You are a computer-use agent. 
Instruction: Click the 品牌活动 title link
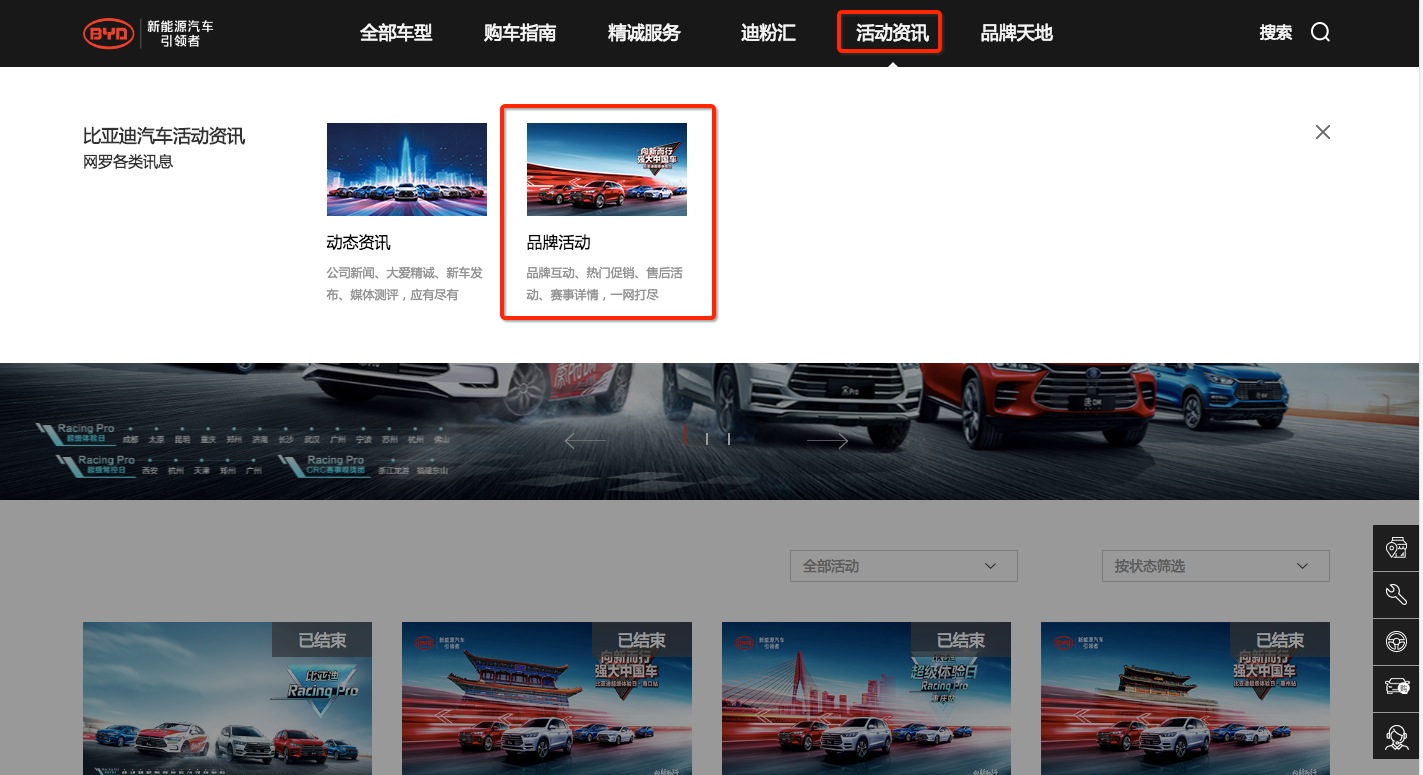pyautogui.click(x=558, y=242)
